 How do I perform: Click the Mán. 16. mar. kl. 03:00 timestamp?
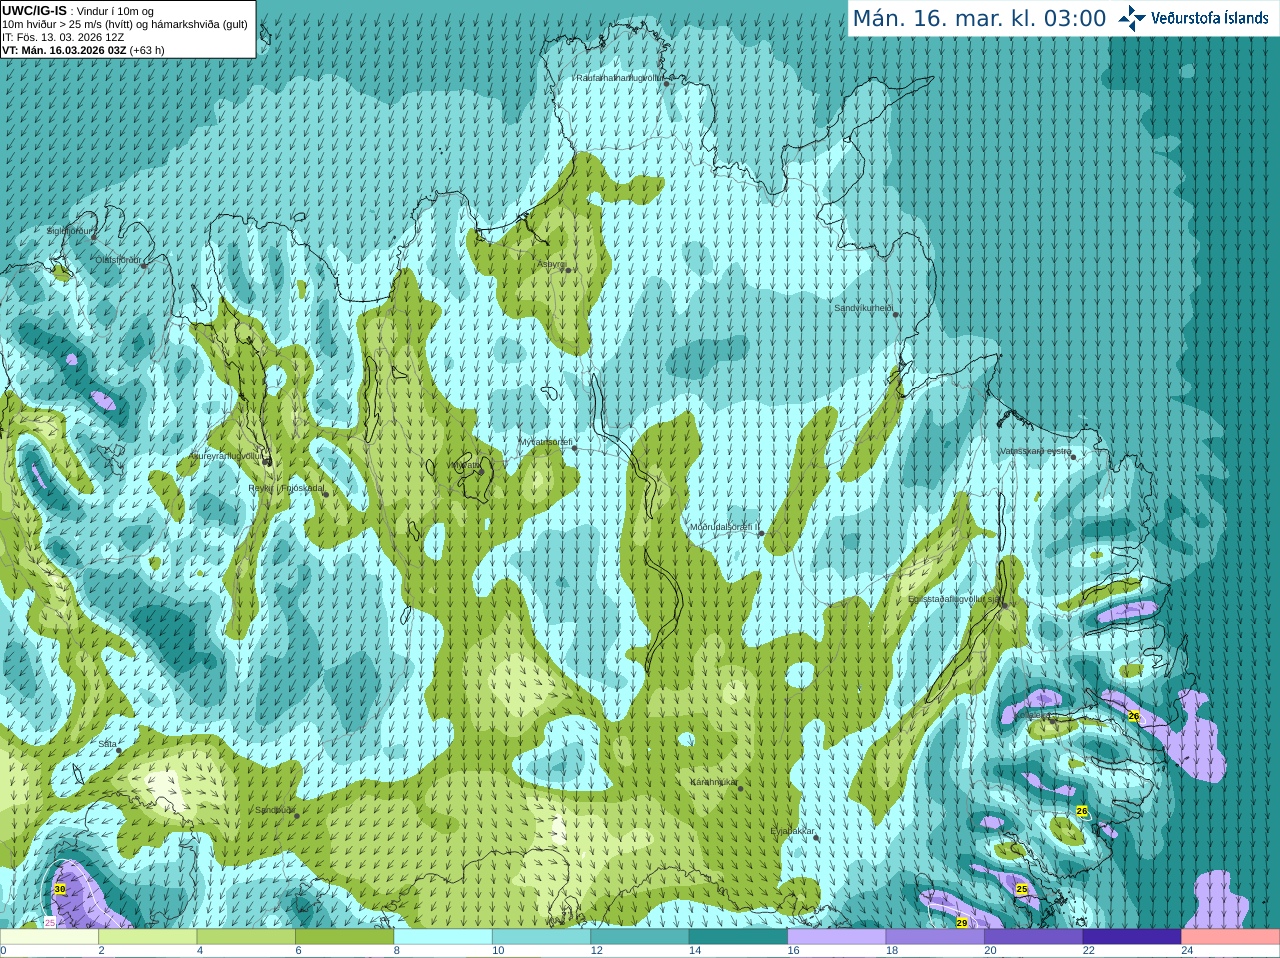979,18
